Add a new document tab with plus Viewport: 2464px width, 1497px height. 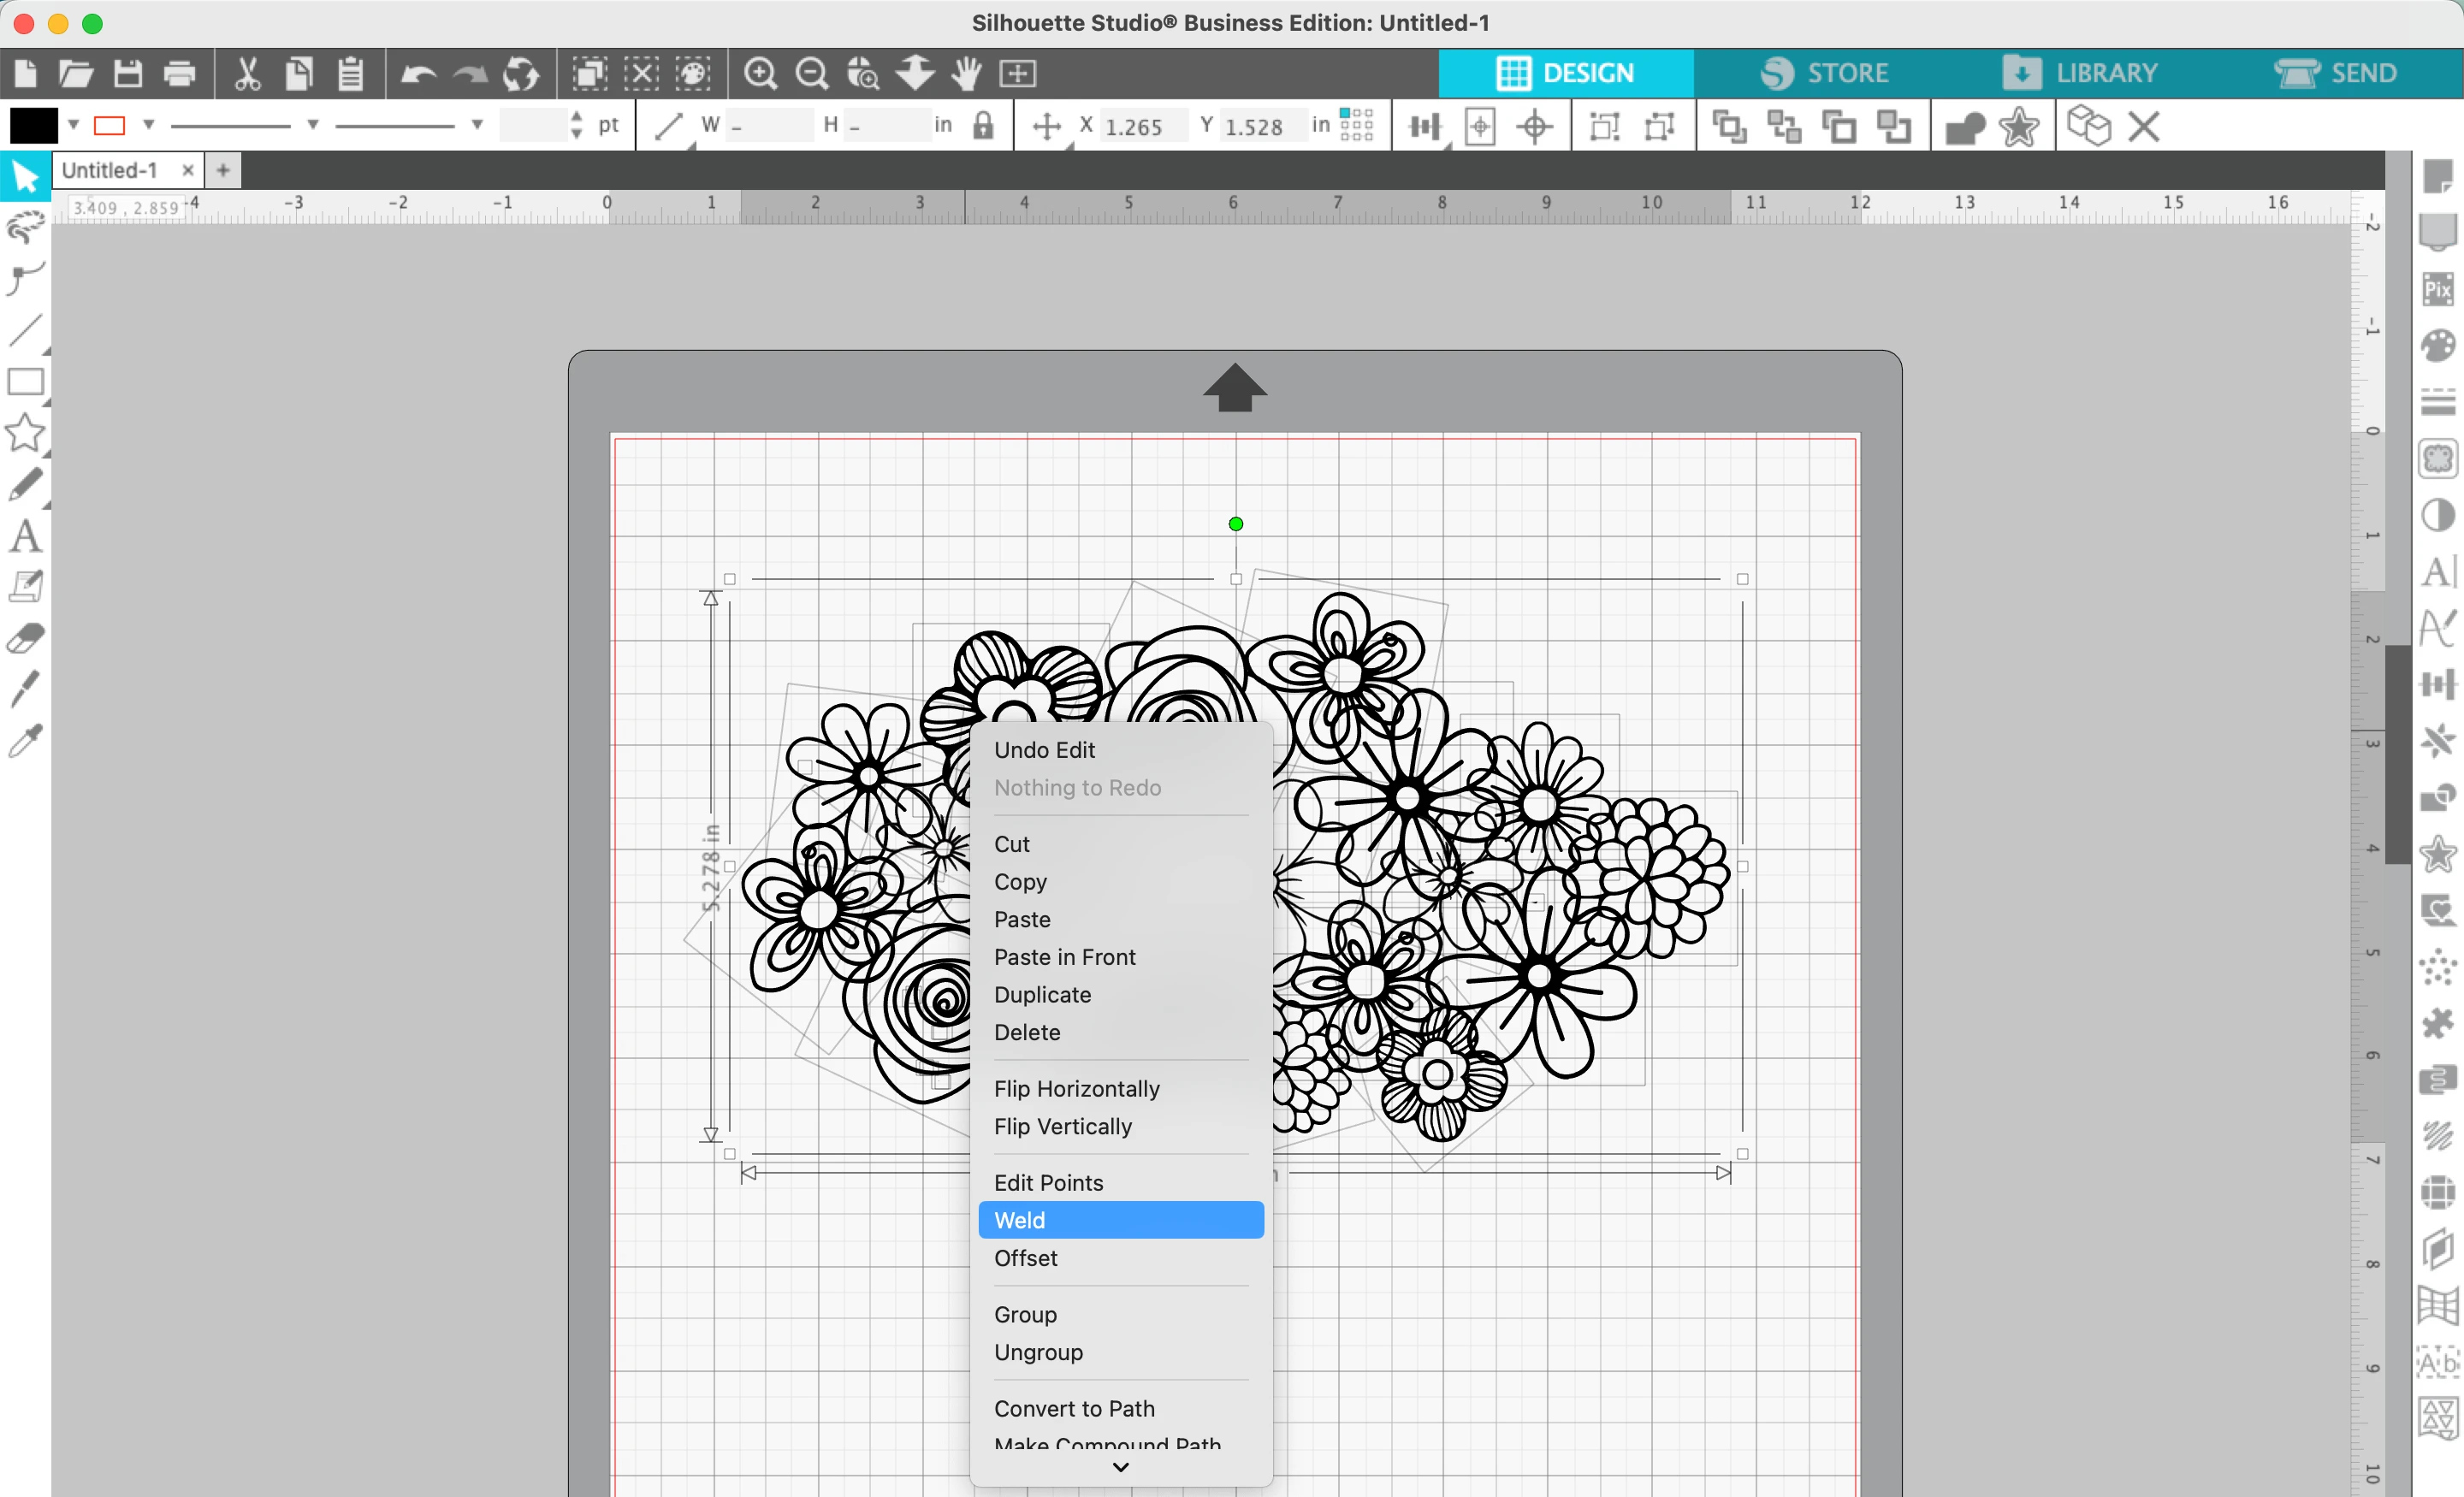coord(223,171)
